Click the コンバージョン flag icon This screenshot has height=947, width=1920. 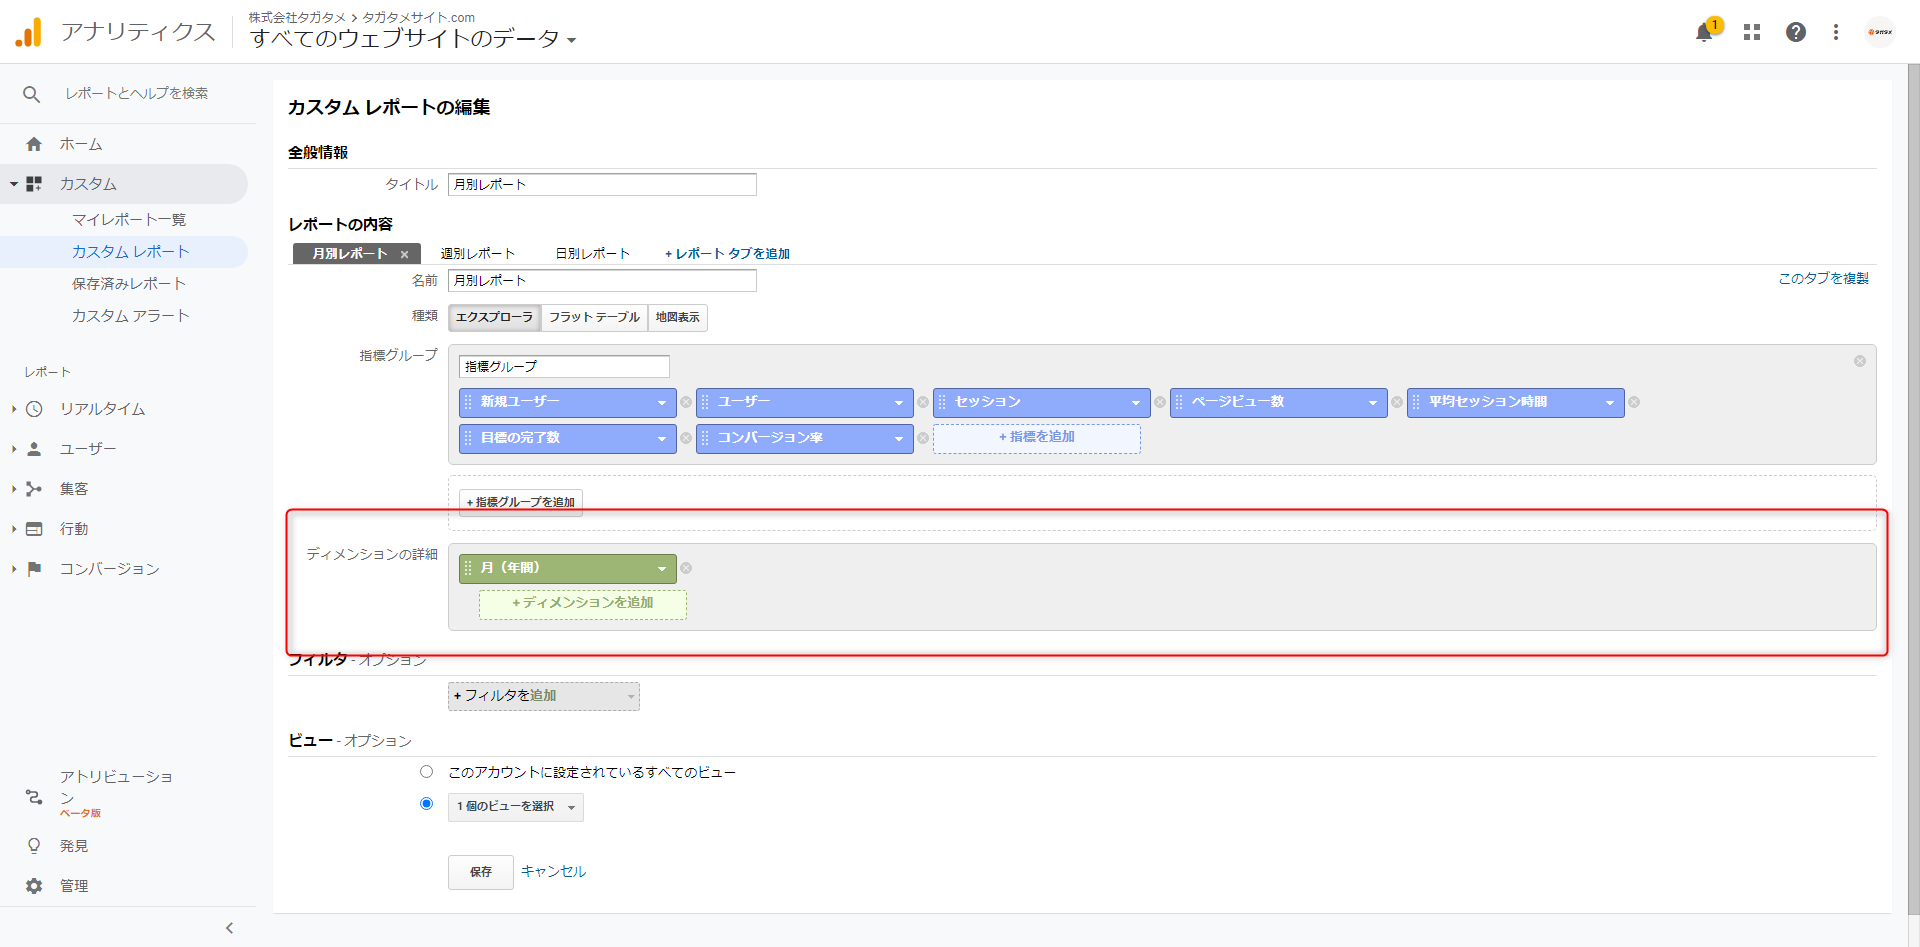click(34, 569)
